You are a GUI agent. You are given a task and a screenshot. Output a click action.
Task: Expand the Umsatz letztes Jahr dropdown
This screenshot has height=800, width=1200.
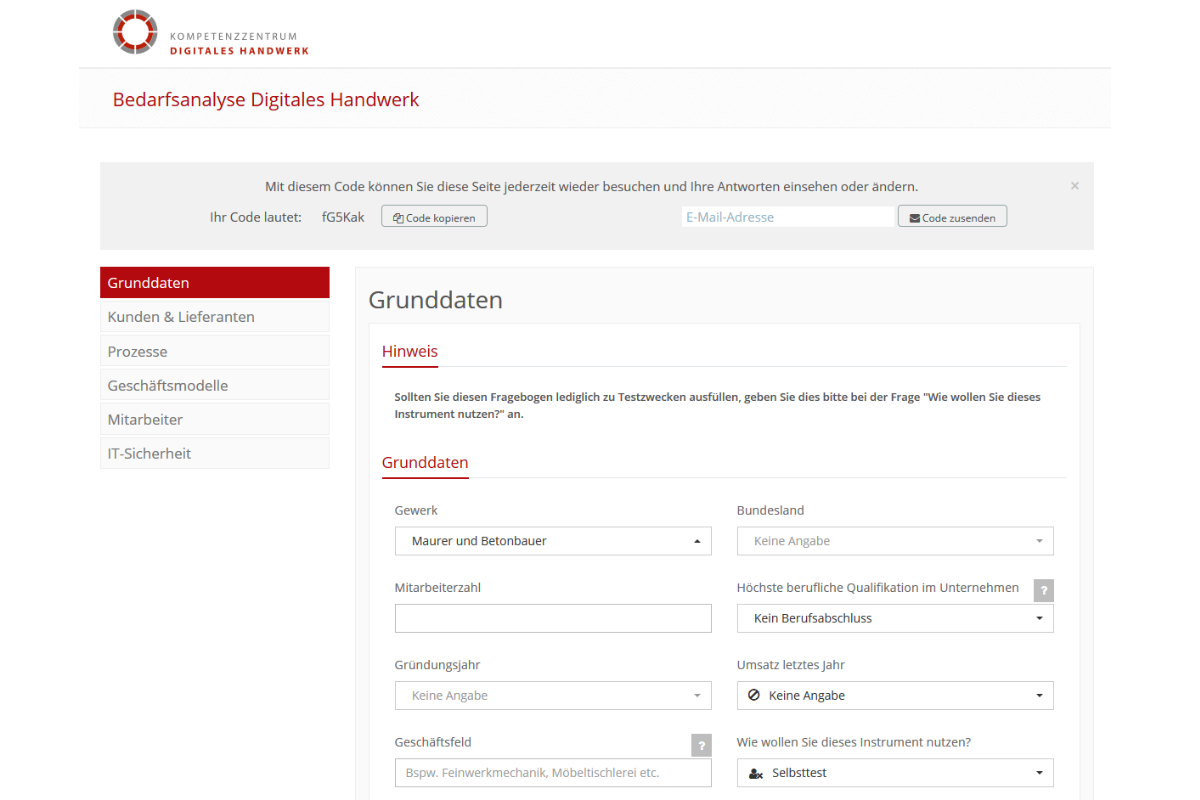[x=895, y=695]
